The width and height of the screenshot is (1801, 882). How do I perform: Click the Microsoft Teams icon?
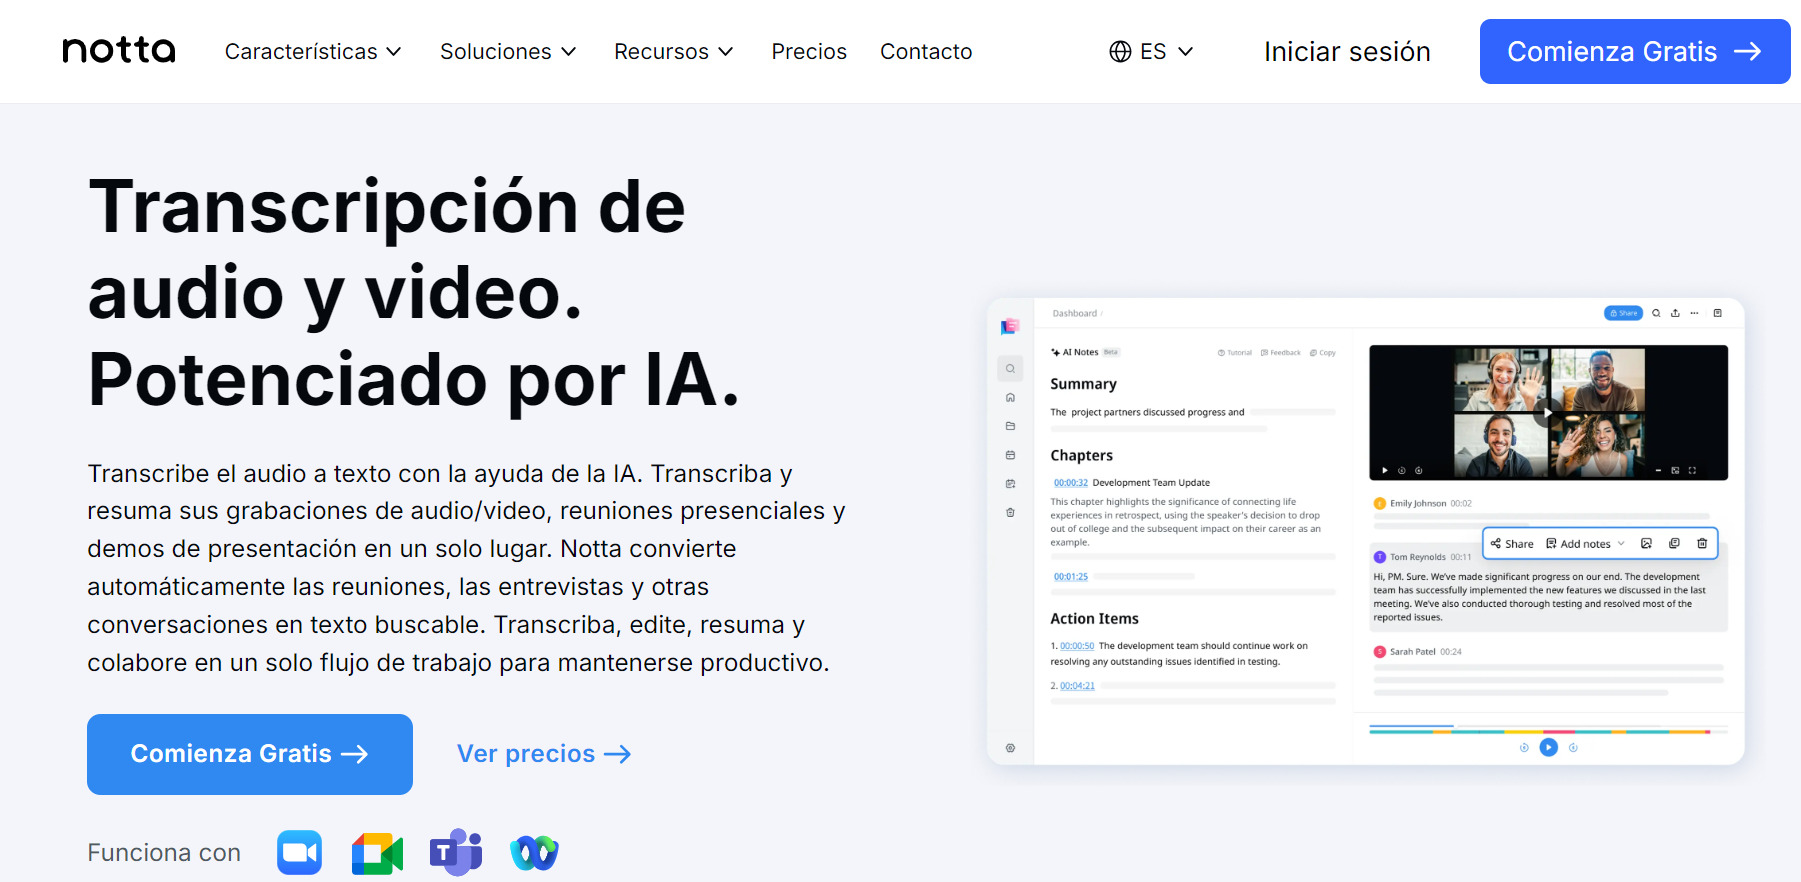coord(456,852)
